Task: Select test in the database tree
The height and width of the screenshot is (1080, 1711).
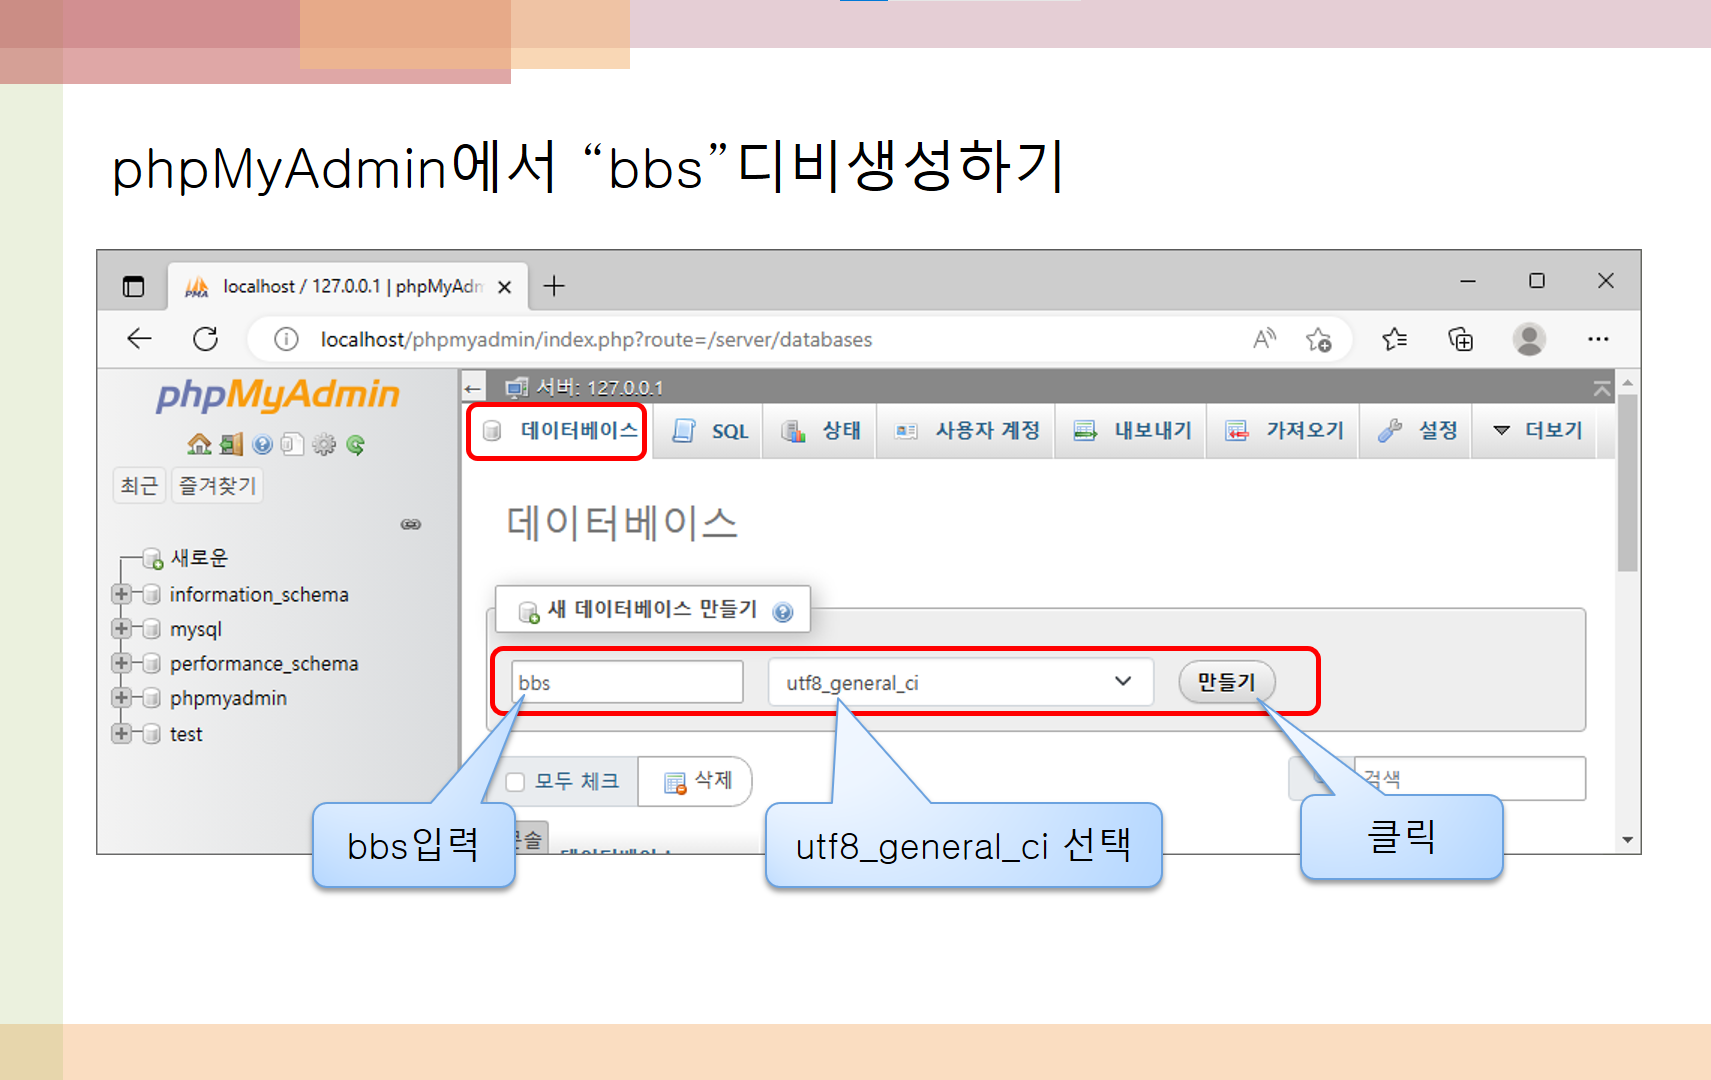Action: click(186, 734)
